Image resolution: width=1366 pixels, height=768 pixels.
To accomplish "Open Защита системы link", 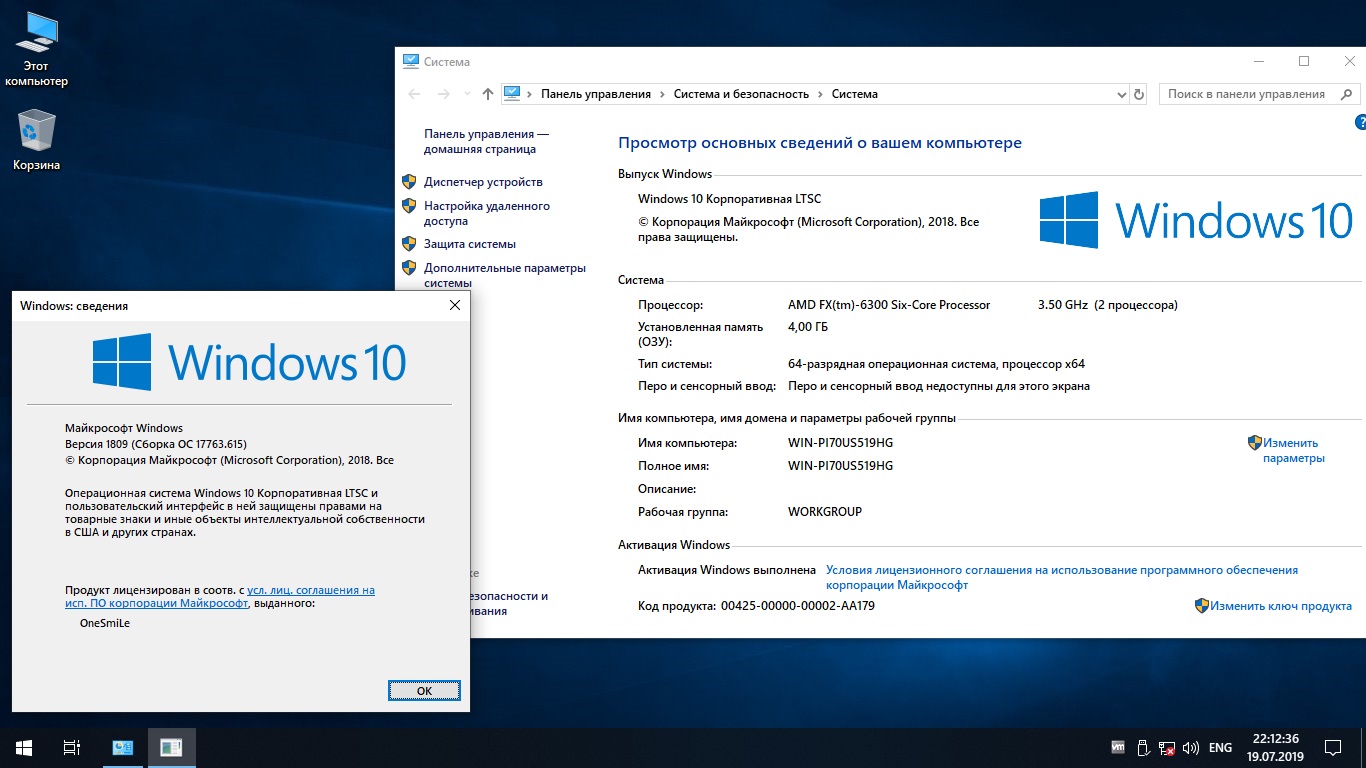I will point(470,244).
